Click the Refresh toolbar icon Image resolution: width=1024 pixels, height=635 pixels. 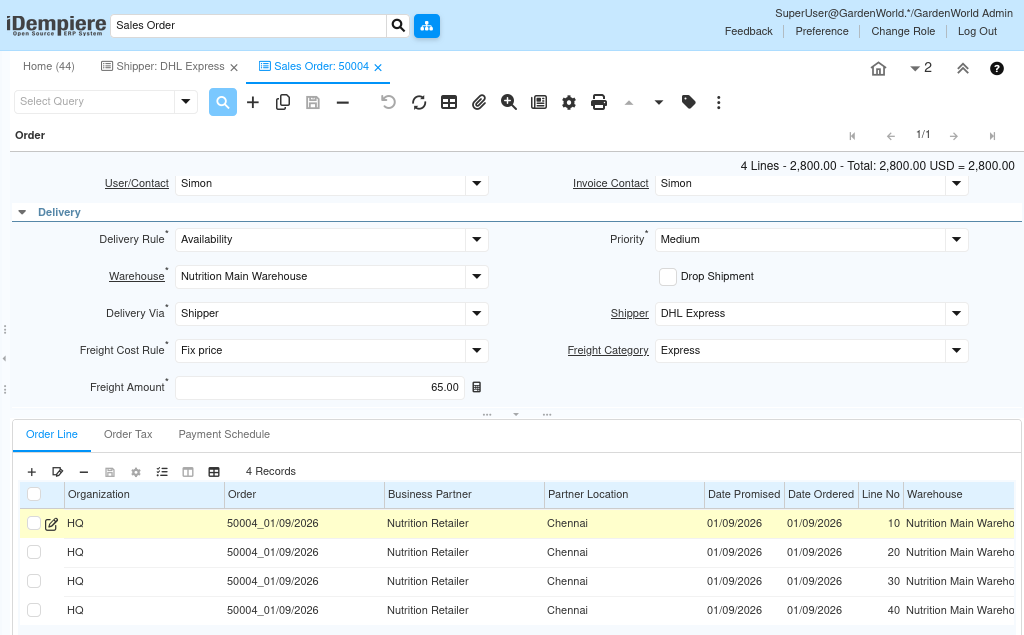pos(419,102)
